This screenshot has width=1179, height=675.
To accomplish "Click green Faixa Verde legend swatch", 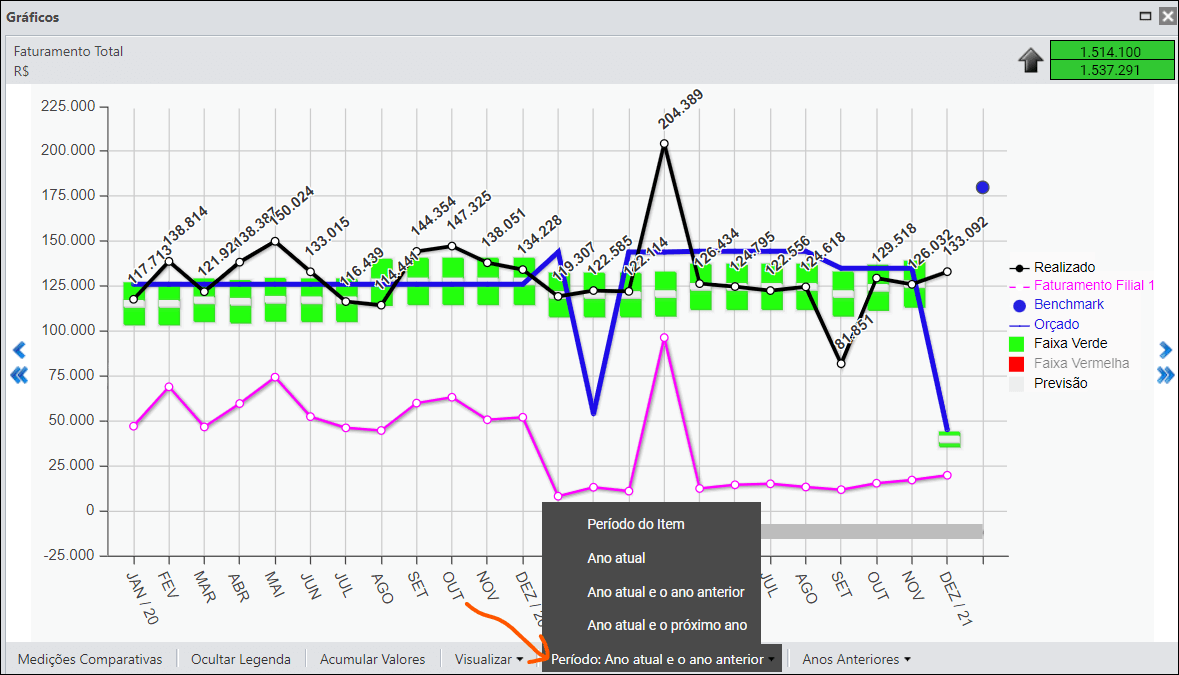I will click(x=1016, y=344).
